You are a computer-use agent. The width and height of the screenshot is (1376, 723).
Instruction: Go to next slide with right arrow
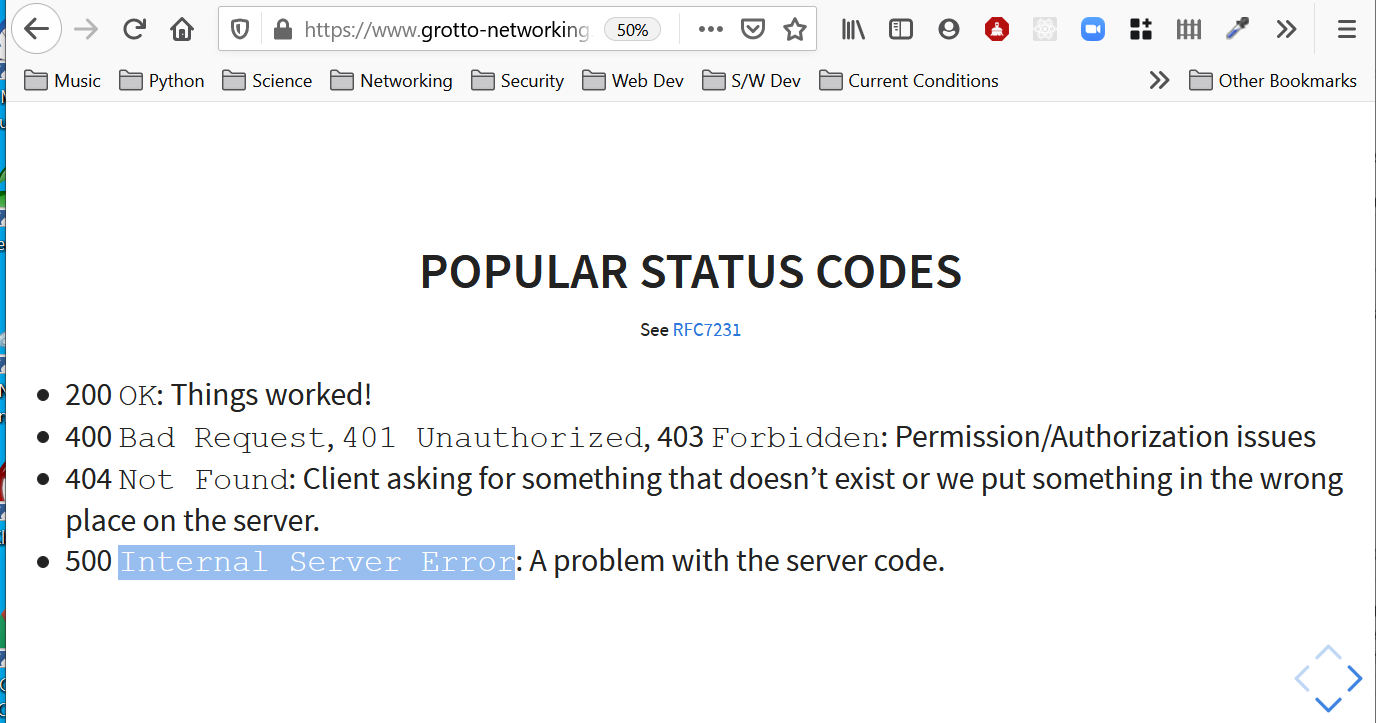pyautogui.click(x=1355, y=679)
